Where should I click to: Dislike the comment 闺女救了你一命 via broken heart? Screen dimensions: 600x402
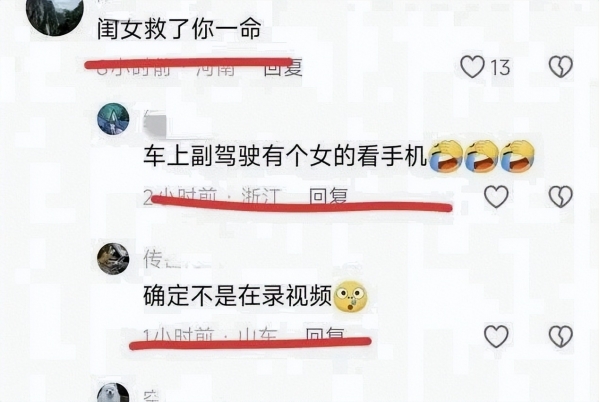(561, 67)
